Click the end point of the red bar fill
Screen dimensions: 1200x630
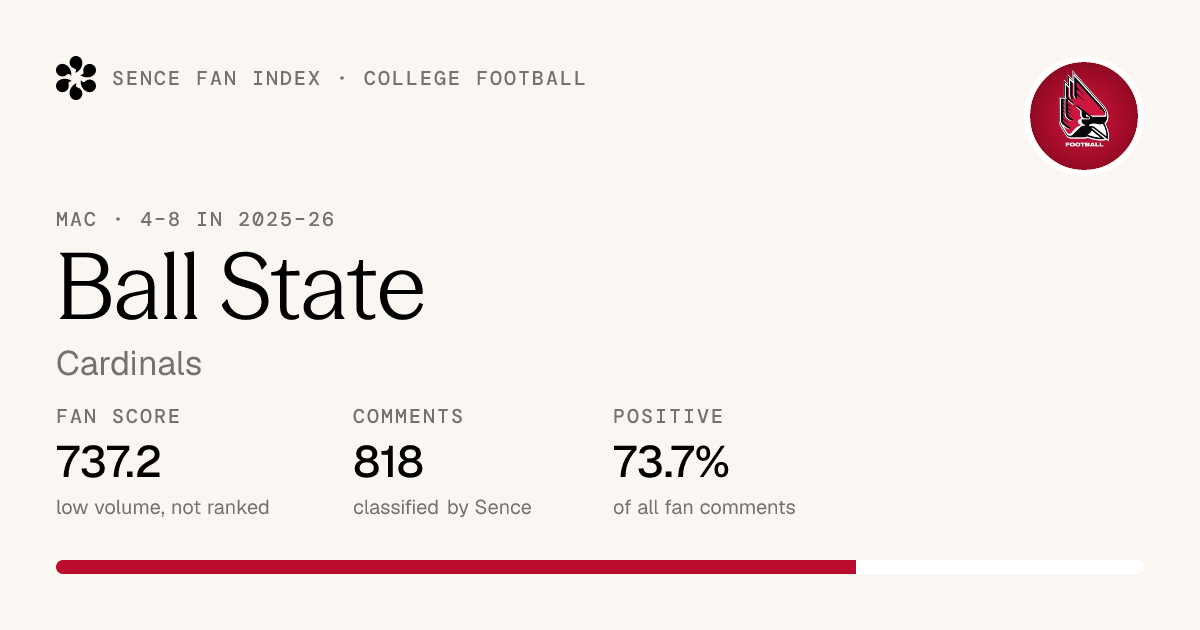(x=855, y=567)
